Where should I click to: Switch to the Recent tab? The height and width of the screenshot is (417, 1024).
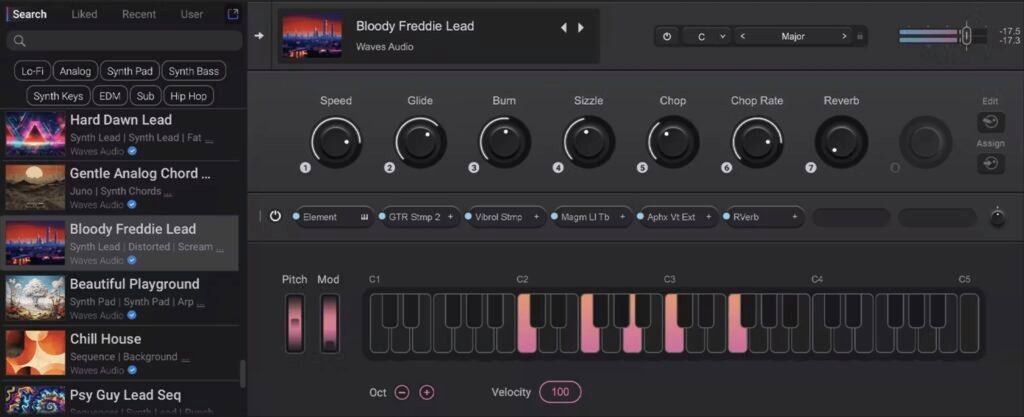[x=139, y=14]
